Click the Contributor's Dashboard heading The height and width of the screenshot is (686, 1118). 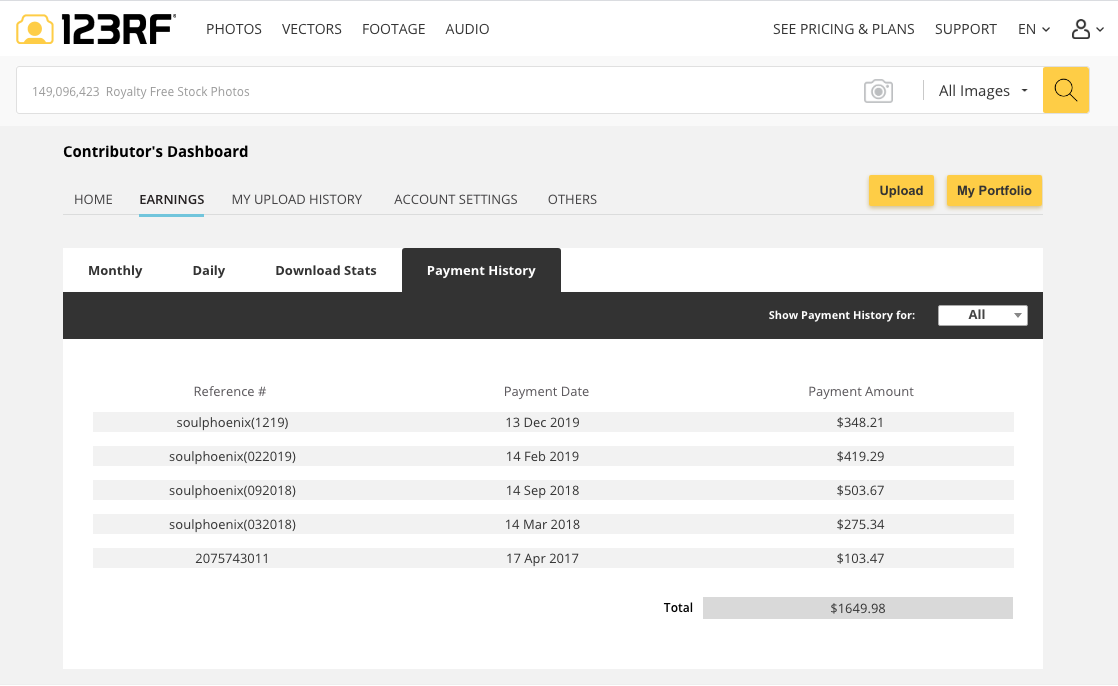155,152
